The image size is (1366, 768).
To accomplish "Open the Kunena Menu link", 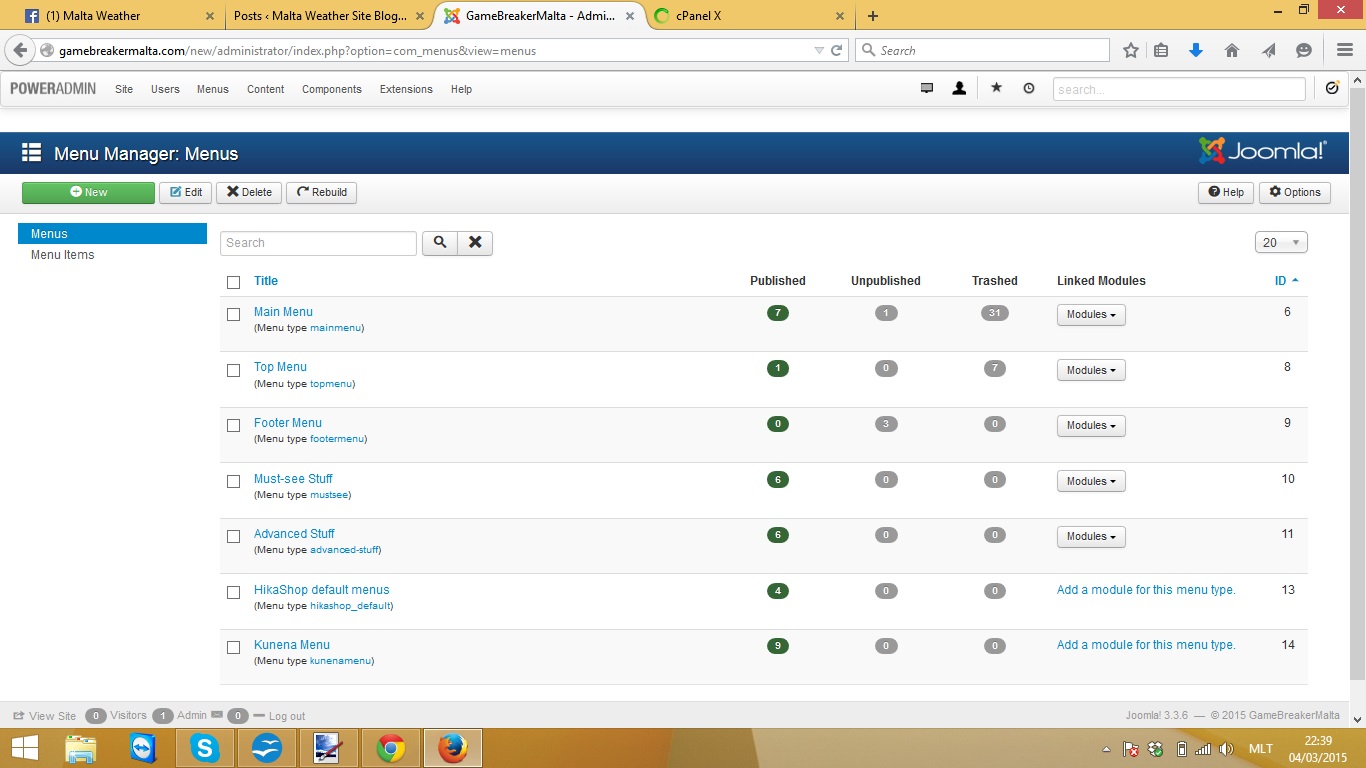I will [x=292, y=645].
